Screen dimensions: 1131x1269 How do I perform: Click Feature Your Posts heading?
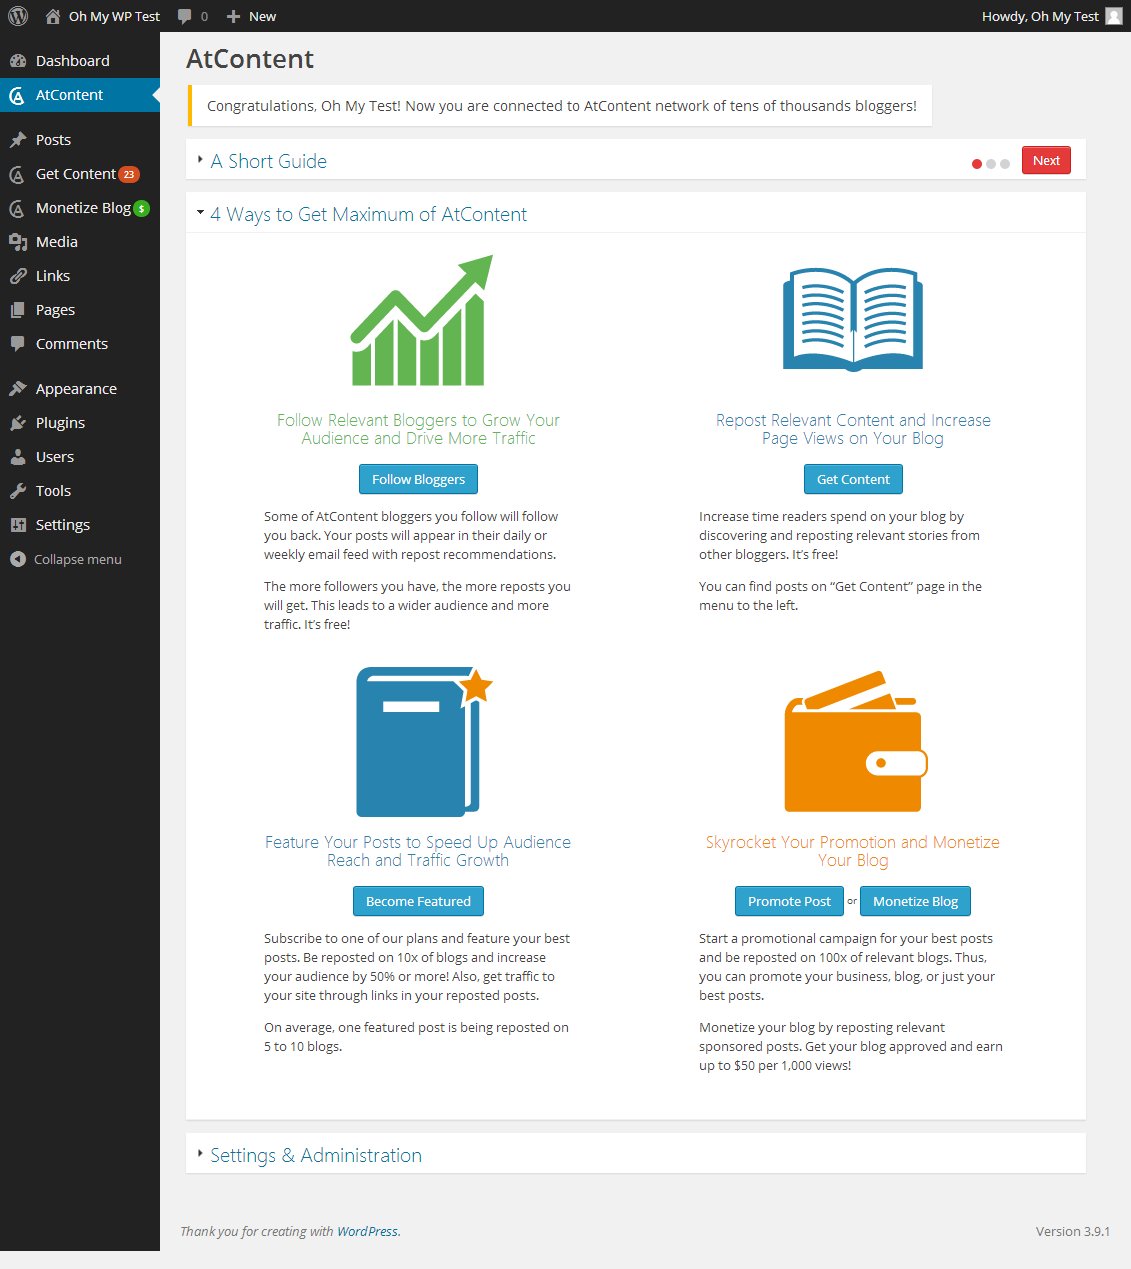(418, 851)
